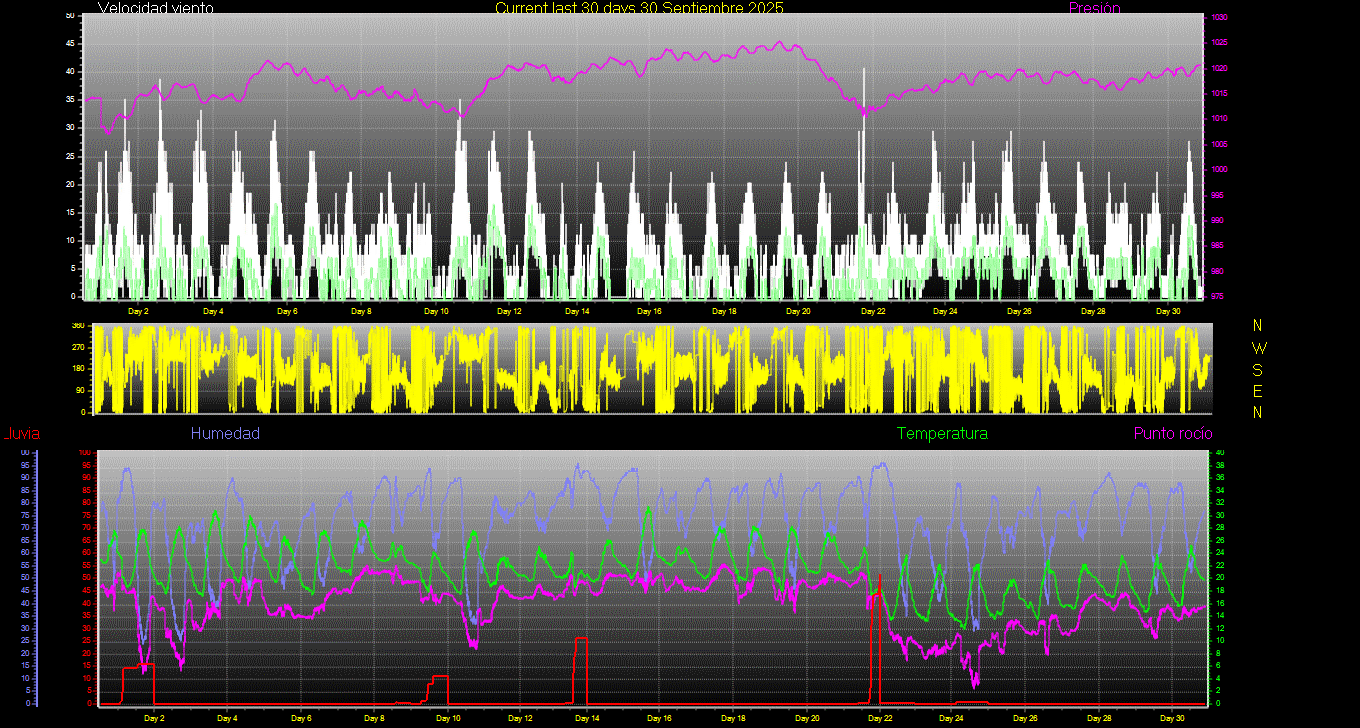Click 'Day 30' on the humidity chart axis
Image resolution: width=1360 pixels, height=728 pixels.
(x=1171, y=718)
